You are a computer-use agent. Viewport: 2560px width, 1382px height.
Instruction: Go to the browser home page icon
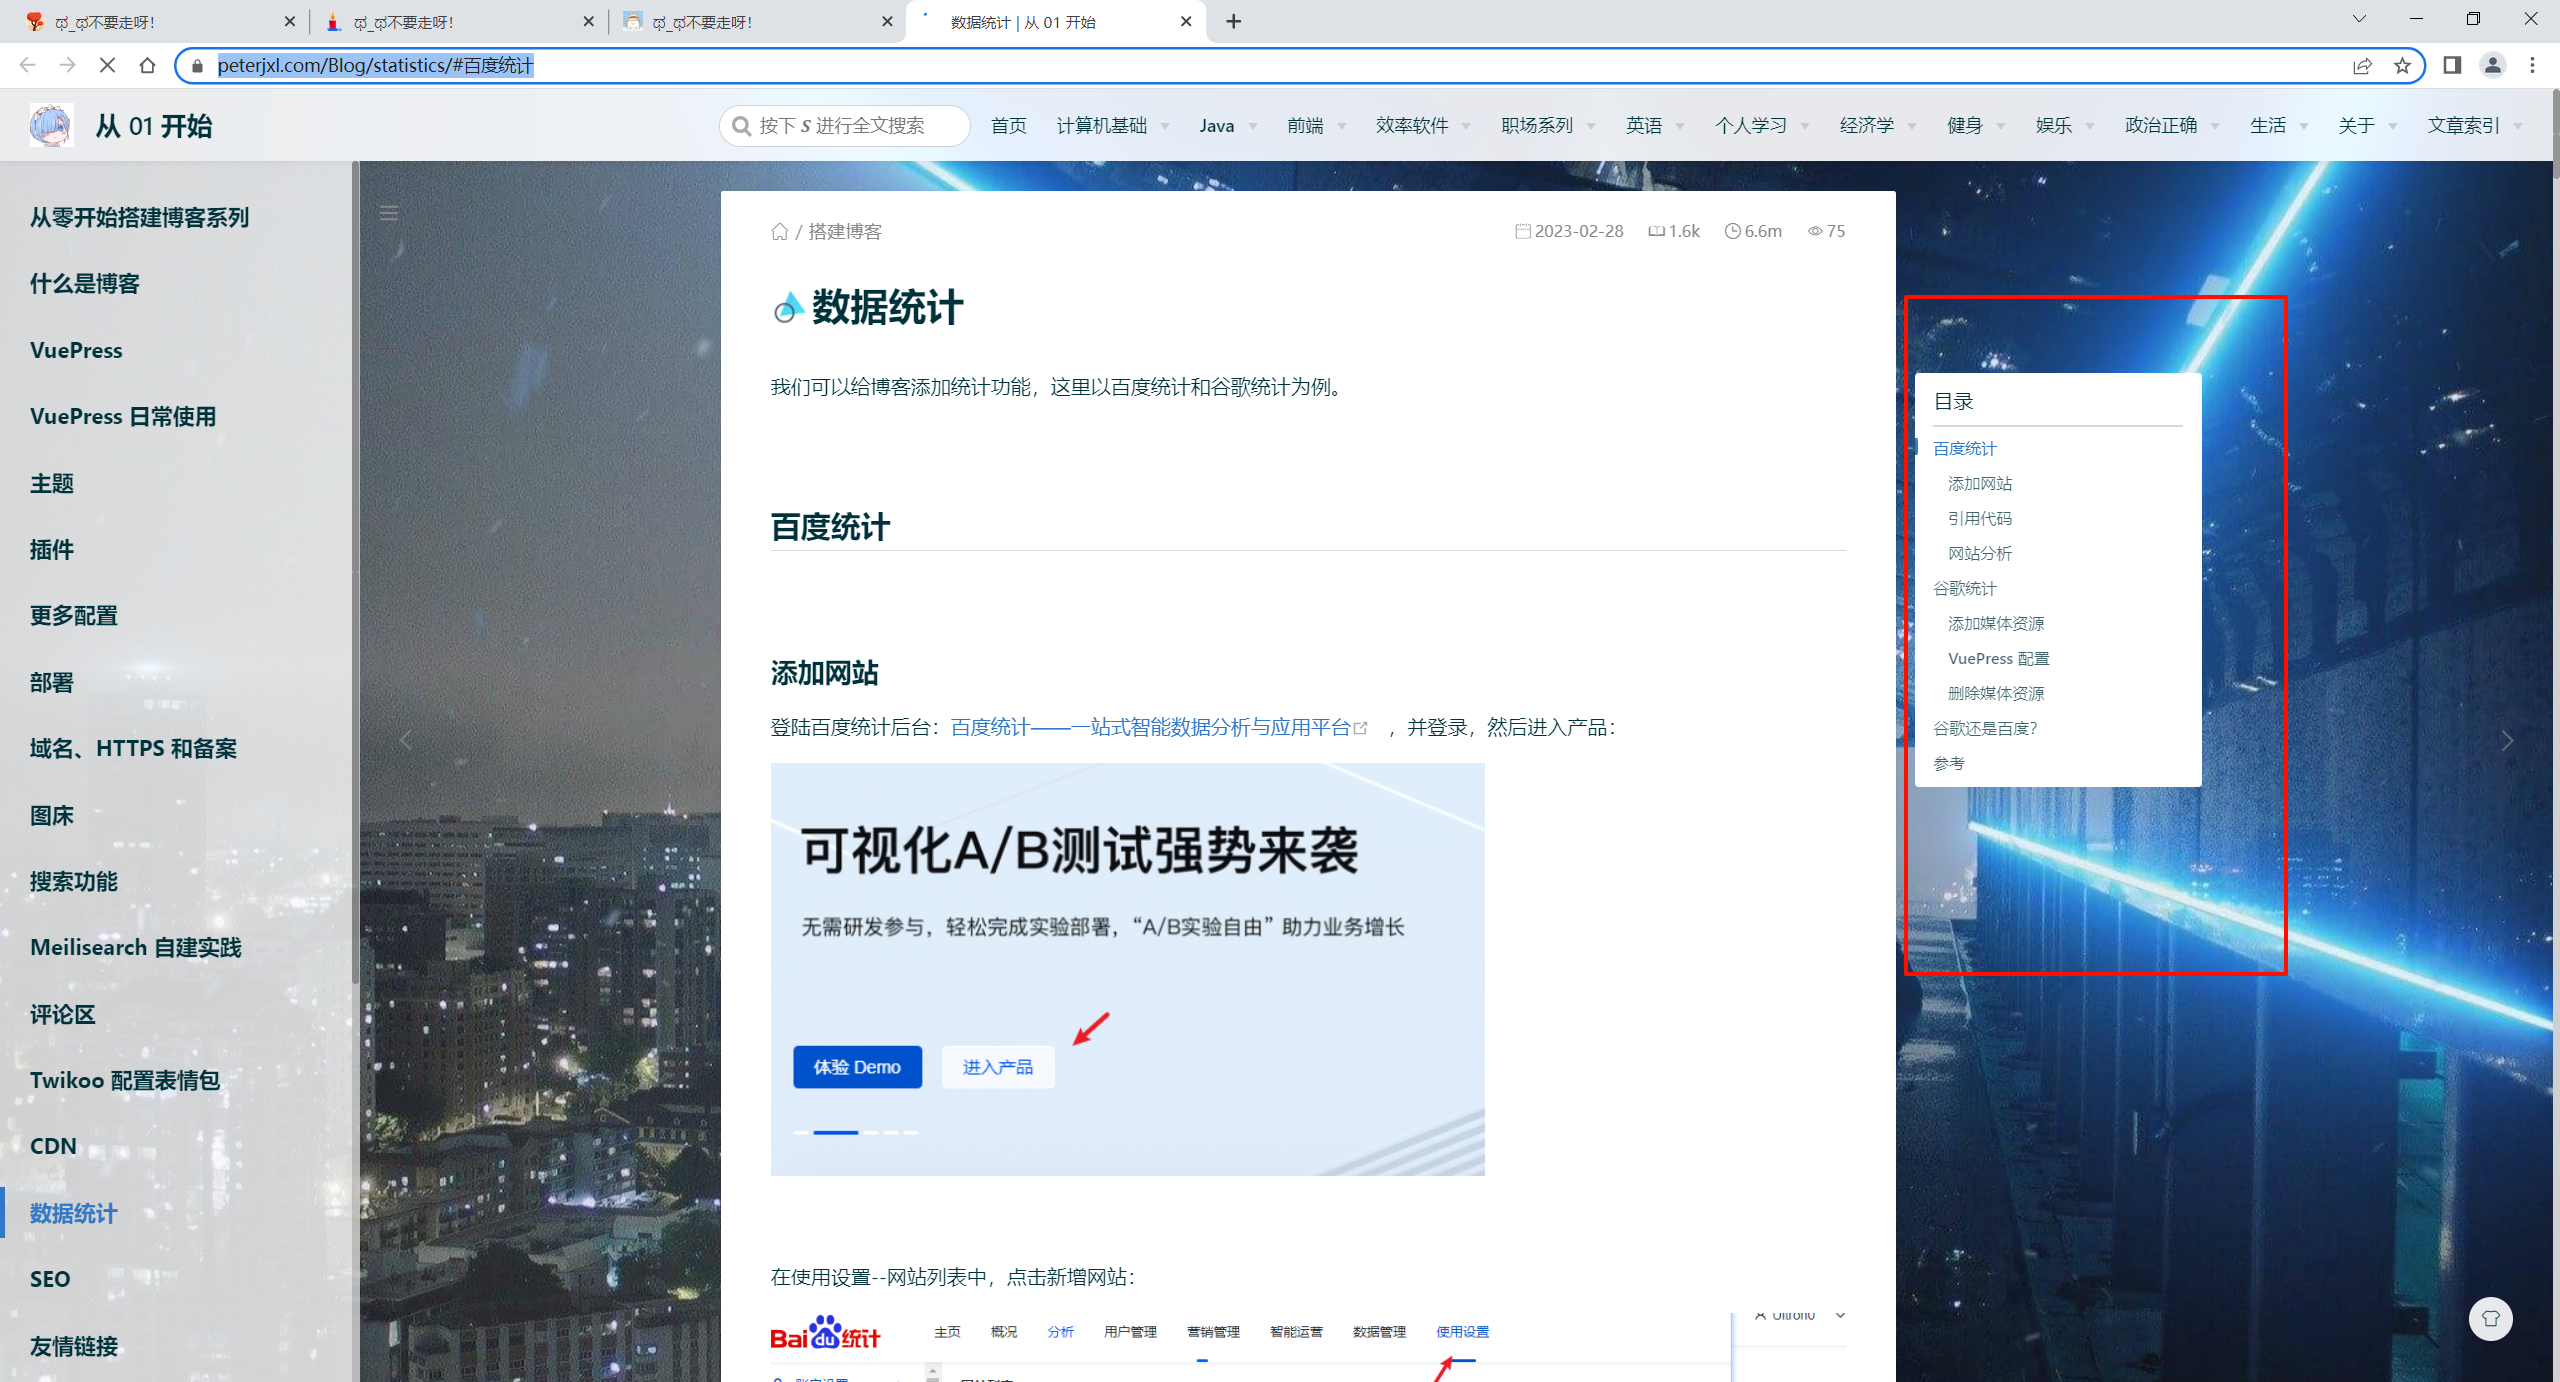[x=147, y=65]
